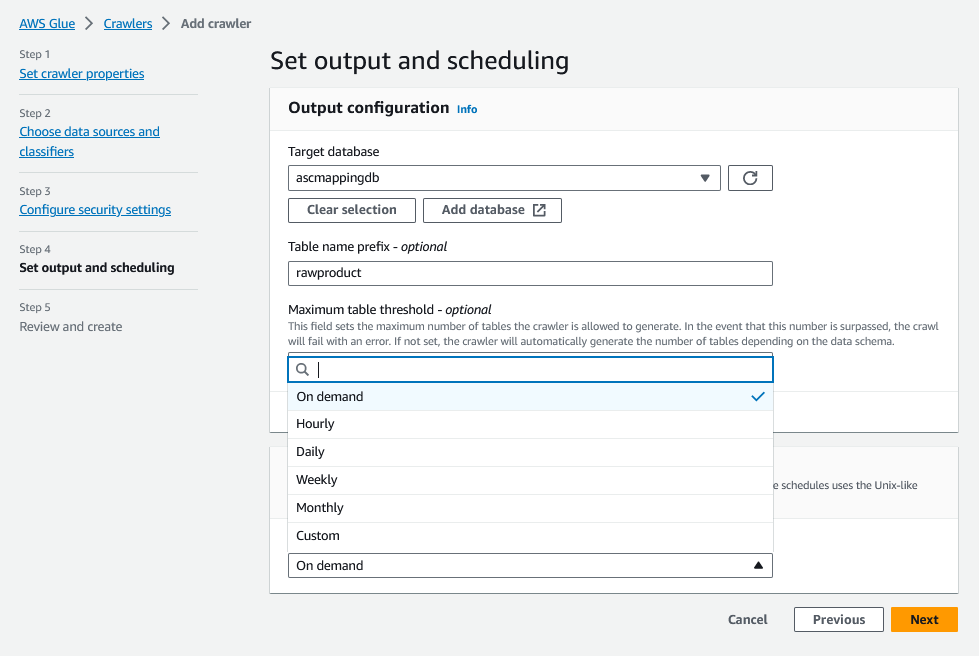Choose Weekly crawler frequency
The height and width of the screenshot is (656, 979).
(317, 479)
